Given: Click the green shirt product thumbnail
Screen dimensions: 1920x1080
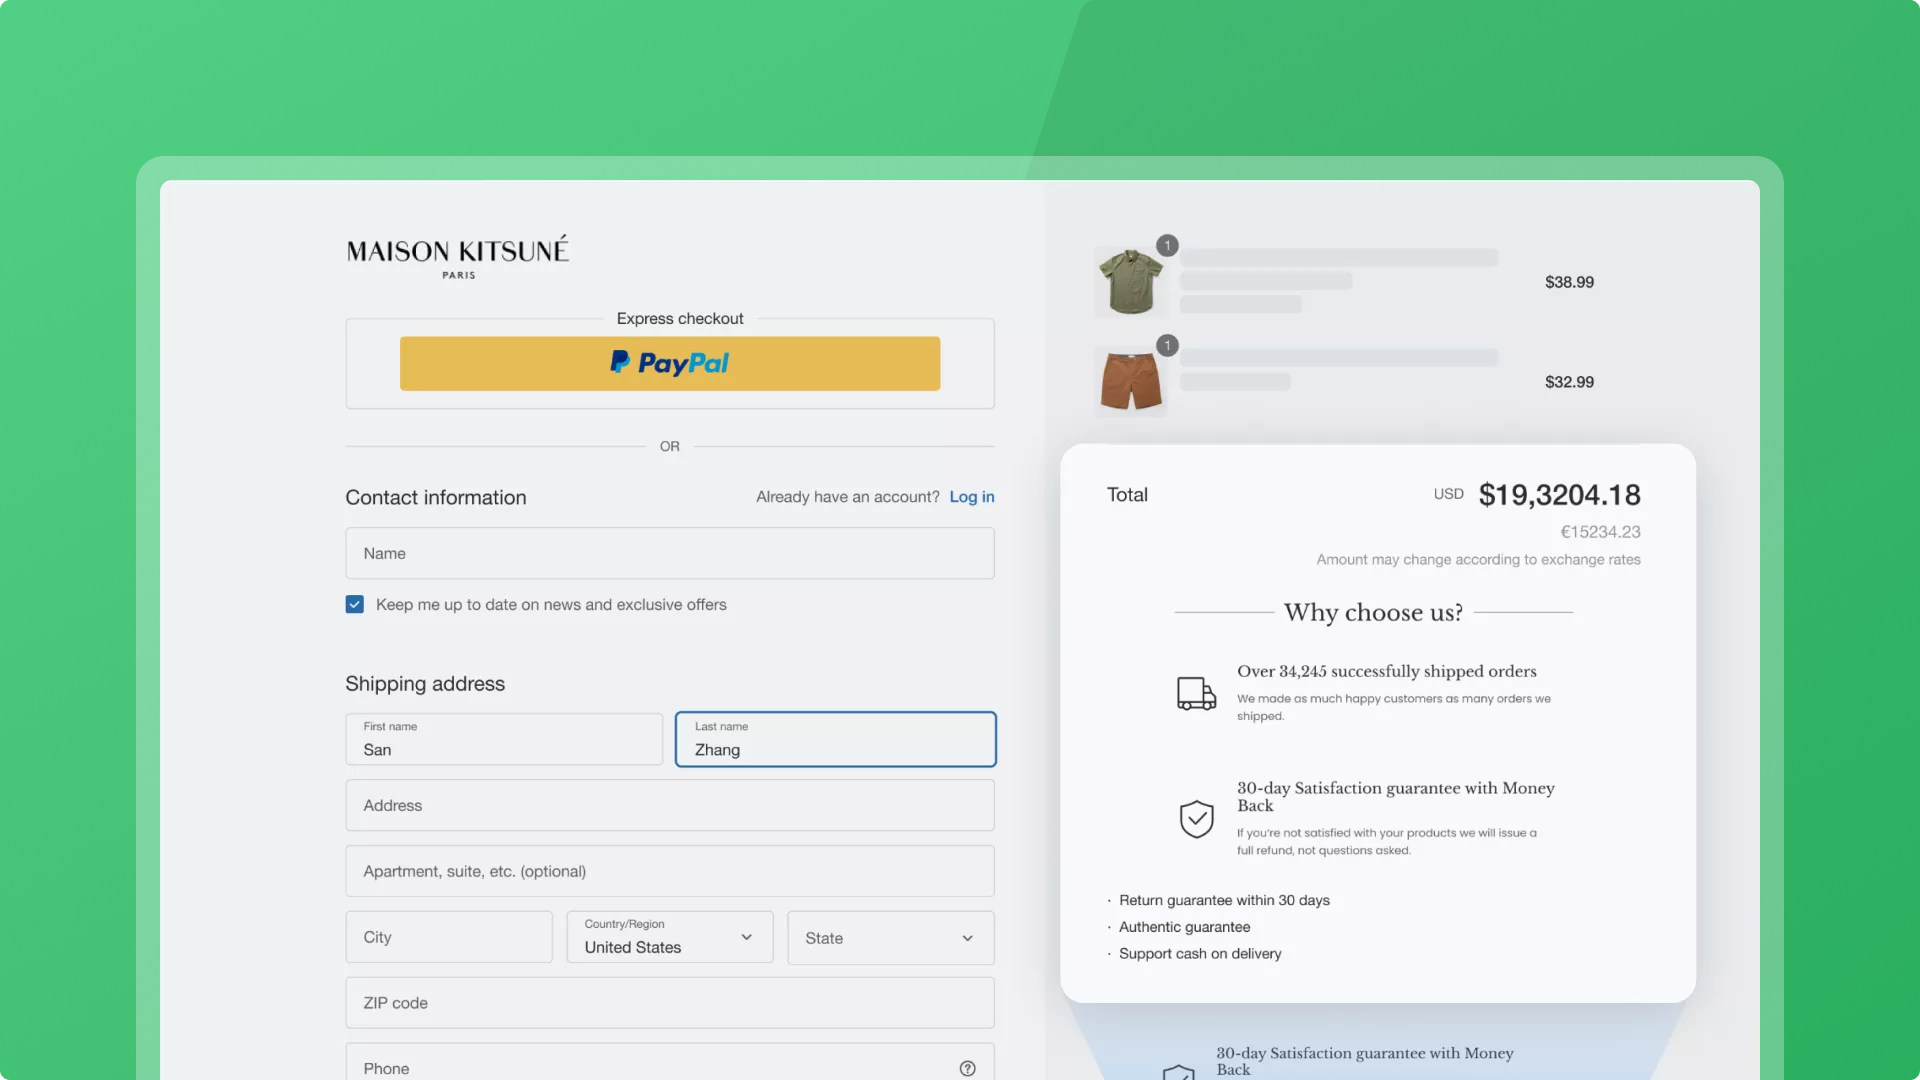Looking at the screenshot, I should tap(1130, 283).
